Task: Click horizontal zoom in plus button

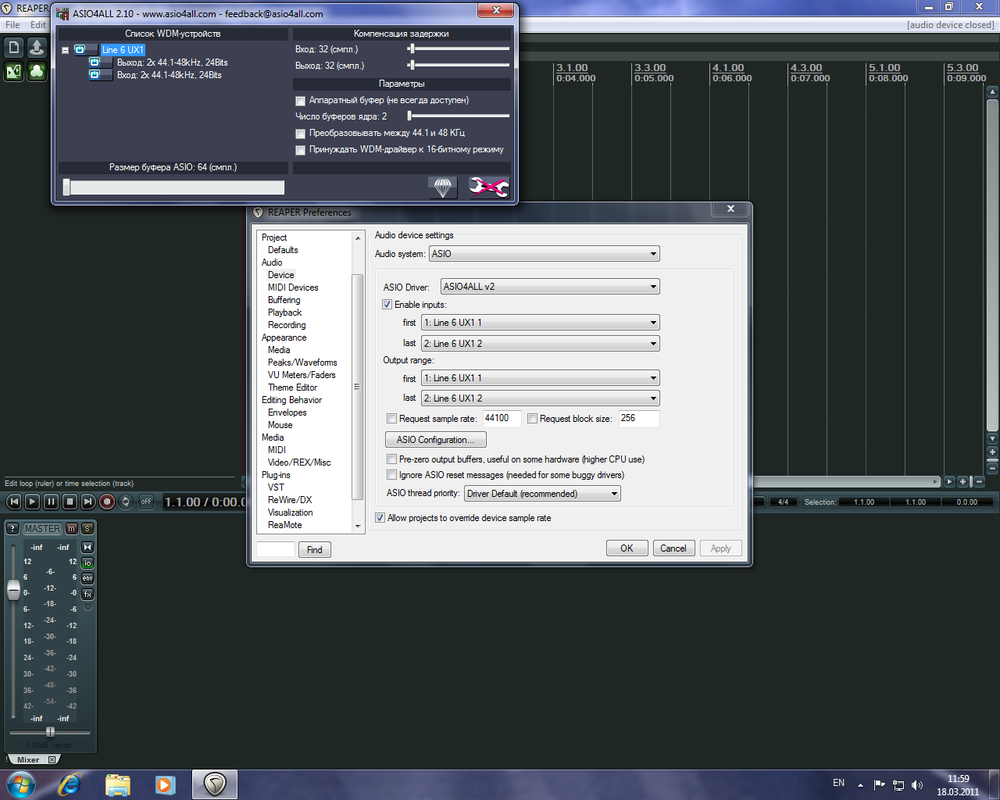Action: coord(962,482)
